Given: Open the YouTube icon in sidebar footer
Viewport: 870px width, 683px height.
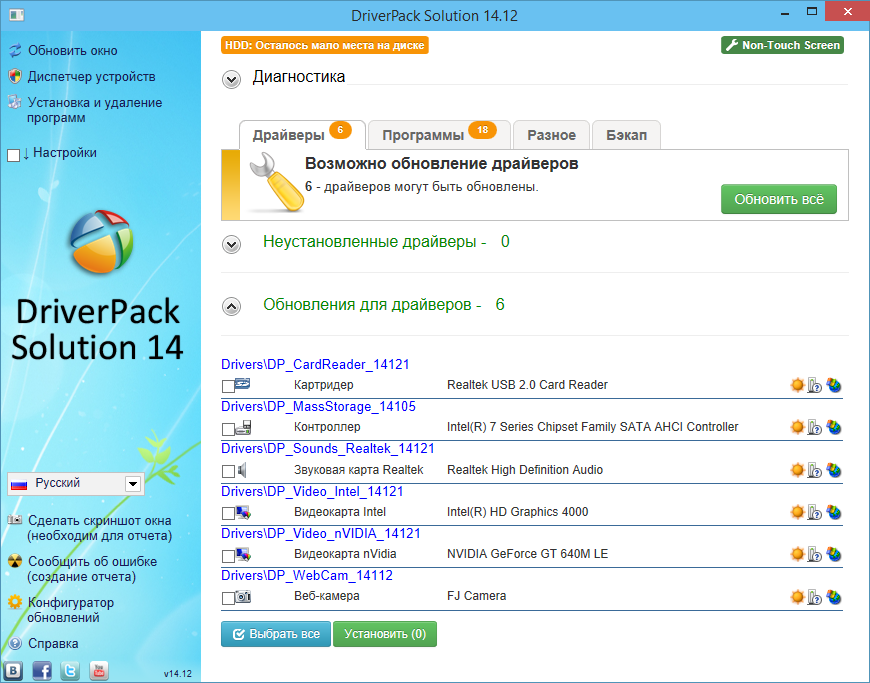Looking at the screenshot, I should pos(99,670).
